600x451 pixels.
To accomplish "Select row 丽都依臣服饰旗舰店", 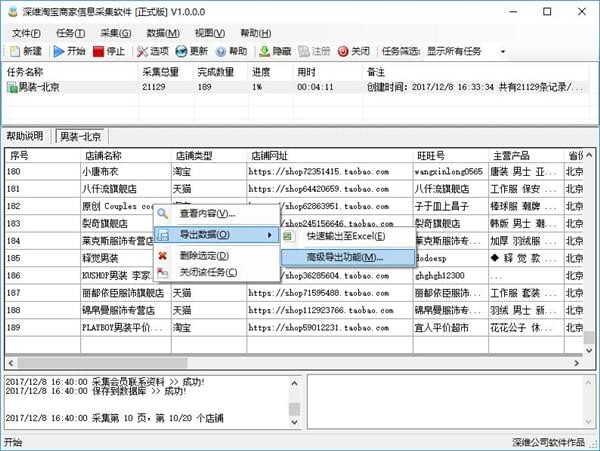I will [x=294, y=293].
